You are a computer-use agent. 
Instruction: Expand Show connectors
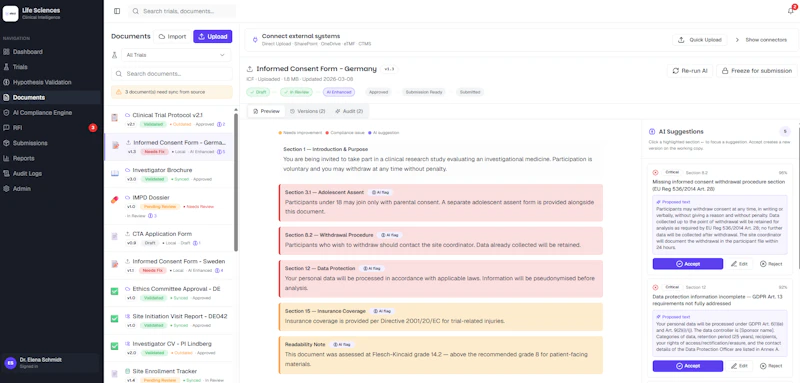tap(762, 40)
